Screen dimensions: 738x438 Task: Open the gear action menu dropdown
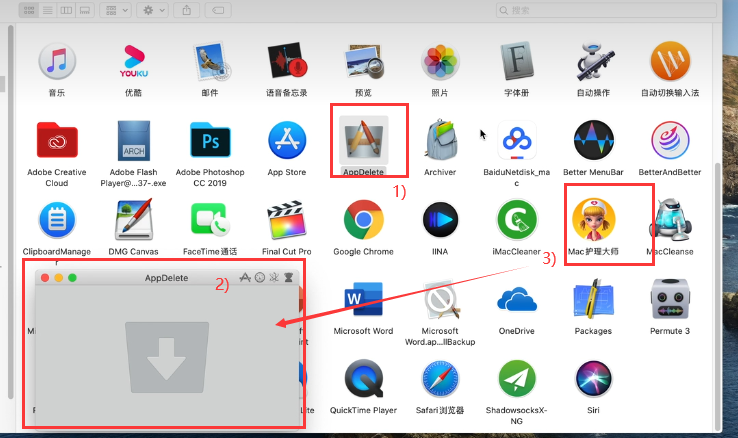click(x=152, y=10)
